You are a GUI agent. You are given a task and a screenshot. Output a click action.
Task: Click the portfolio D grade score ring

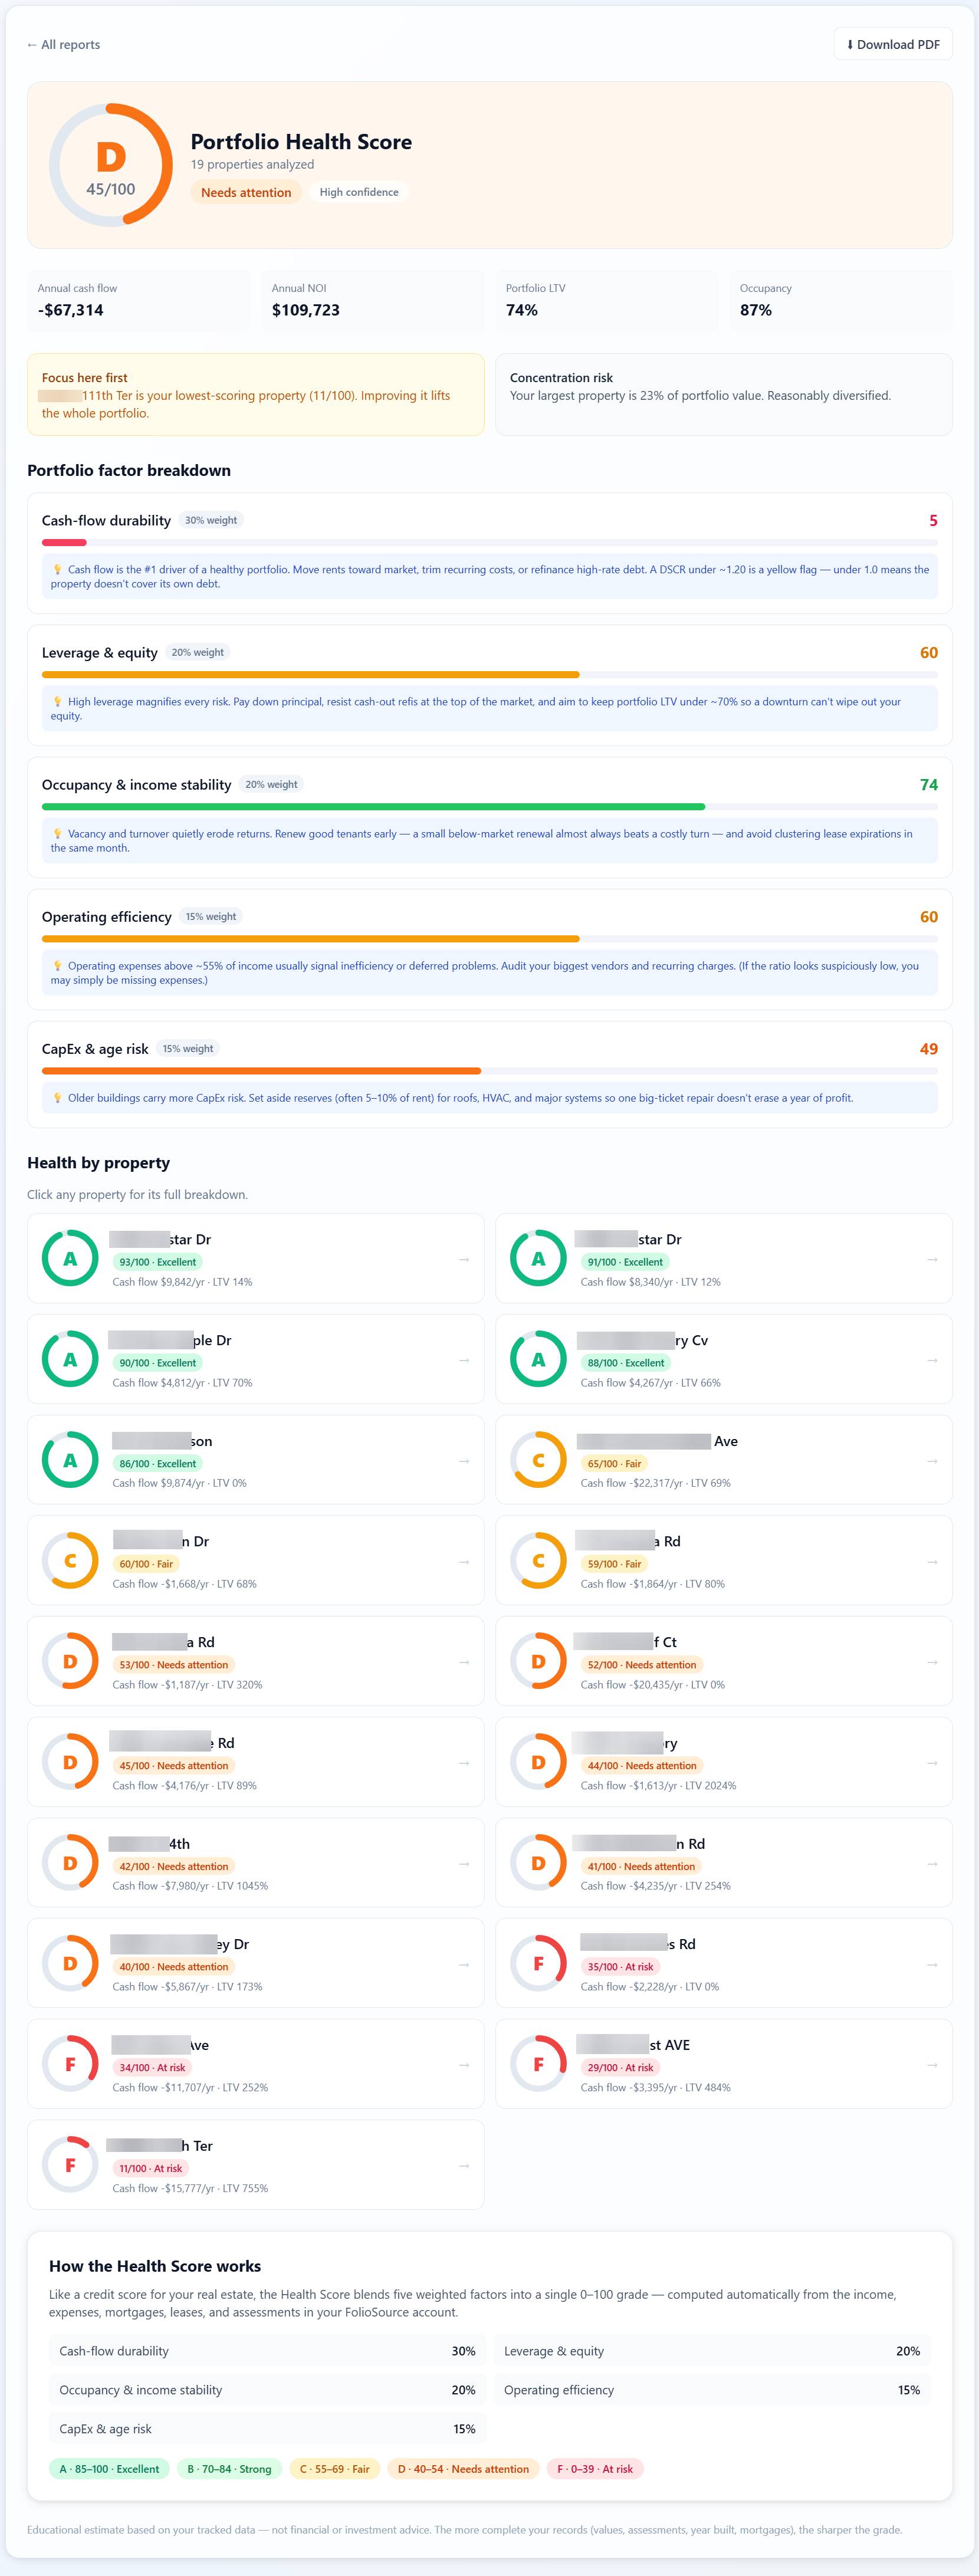coord(111,165)
